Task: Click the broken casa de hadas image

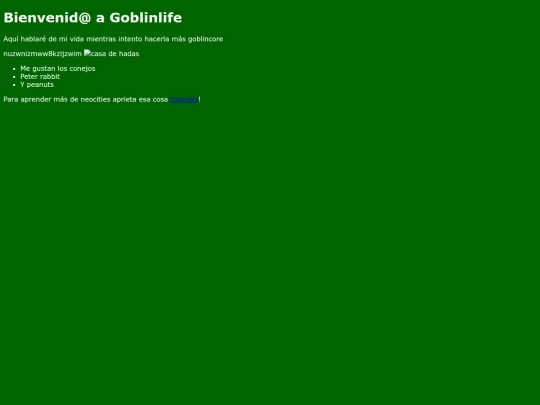Action: click(x=112, y=53)
